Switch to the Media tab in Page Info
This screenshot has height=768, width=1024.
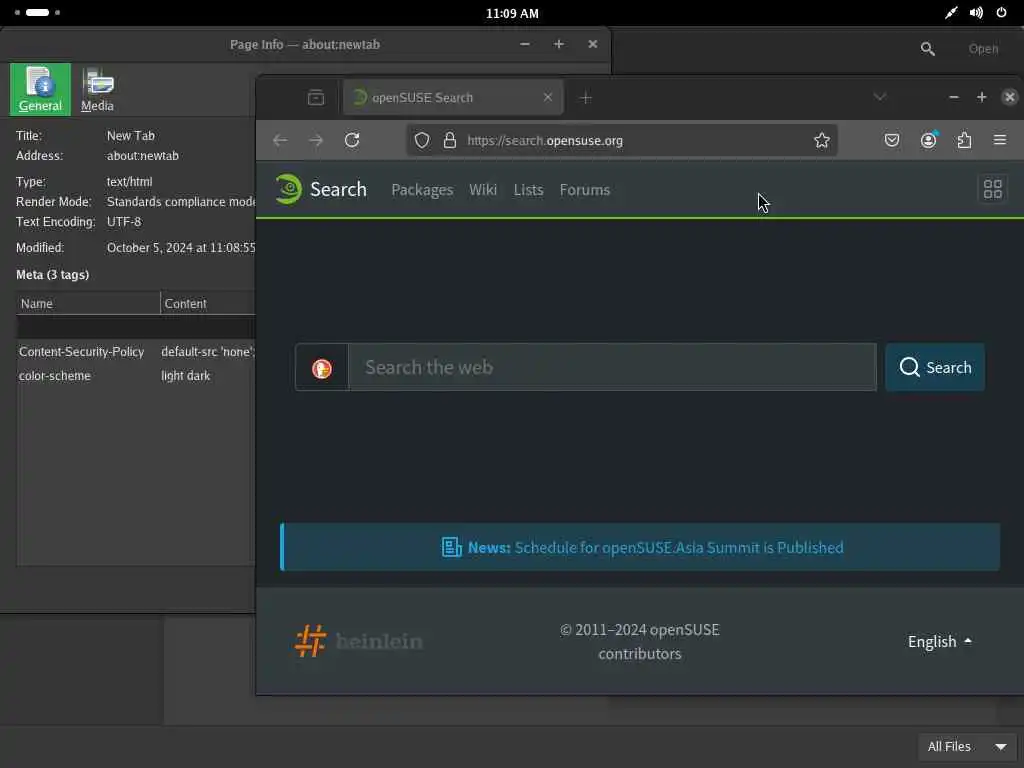[x=97, y=89]
